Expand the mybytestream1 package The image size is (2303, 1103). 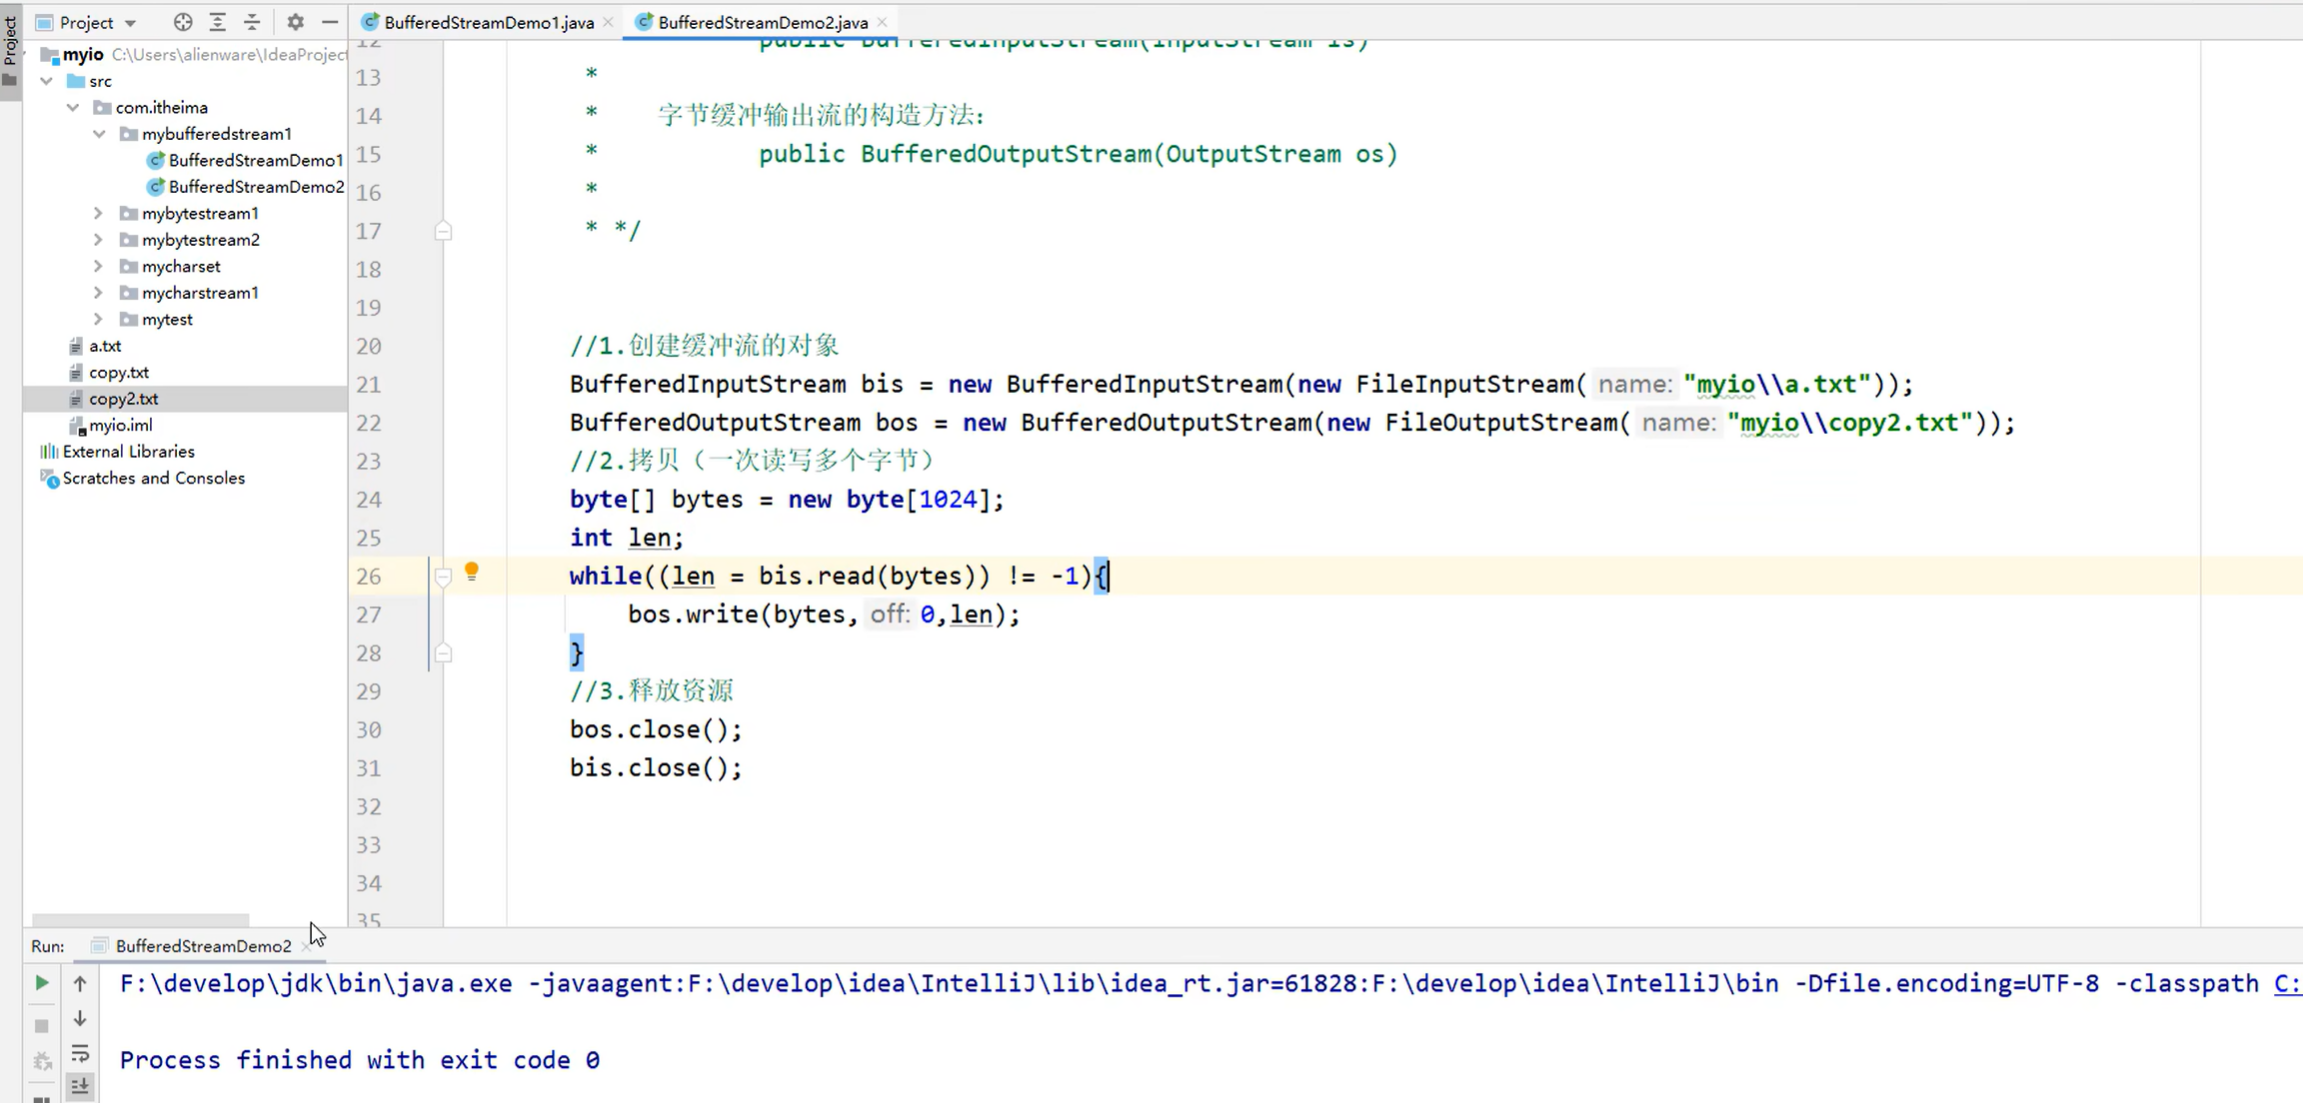click(x=98, y=213)
